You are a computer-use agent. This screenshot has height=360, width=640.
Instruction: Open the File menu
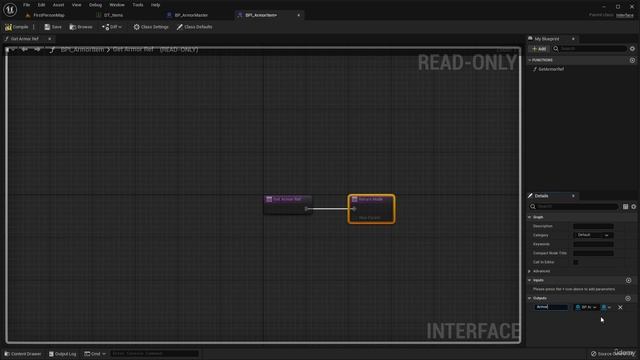27,5
